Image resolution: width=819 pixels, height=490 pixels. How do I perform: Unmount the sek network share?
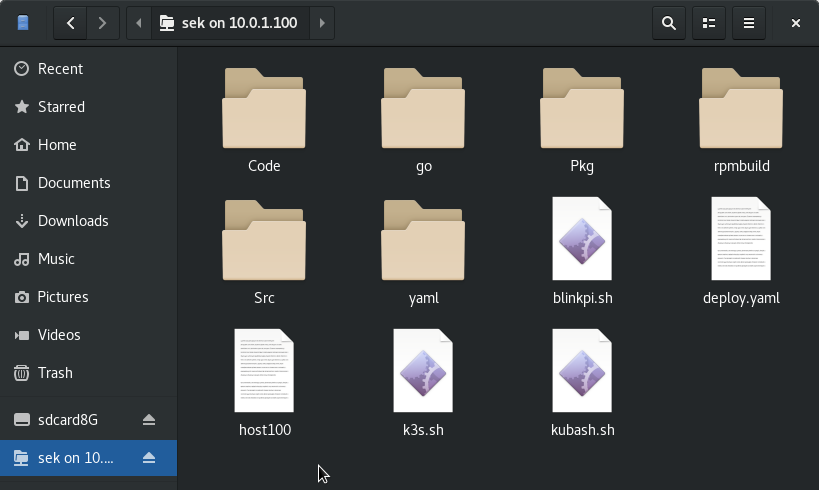coord(149,458)
